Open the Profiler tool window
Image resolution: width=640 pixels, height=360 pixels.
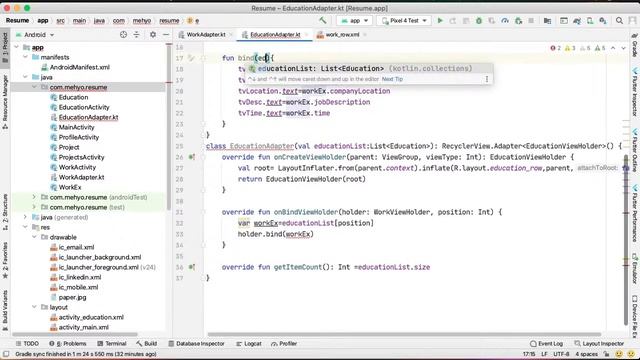pos(284,344)
